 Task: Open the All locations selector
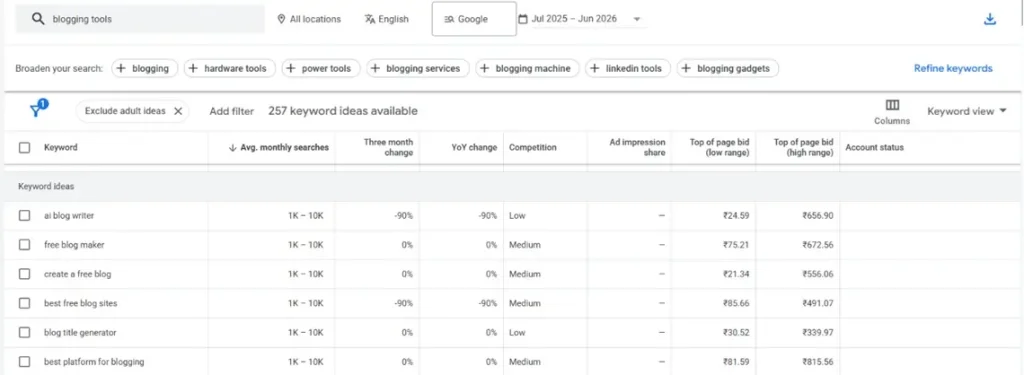309,19
